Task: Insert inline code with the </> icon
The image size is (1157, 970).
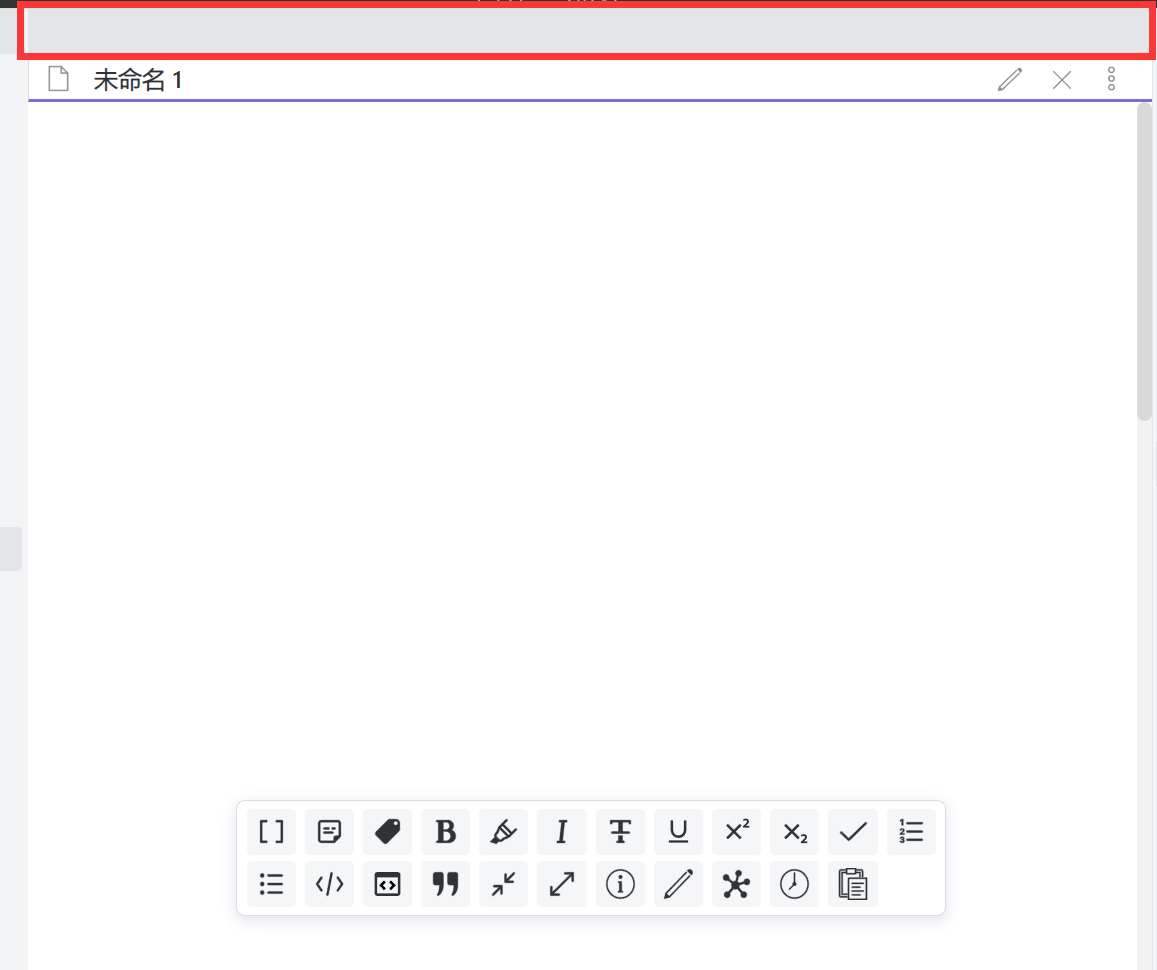Action: tap(329, 884)
